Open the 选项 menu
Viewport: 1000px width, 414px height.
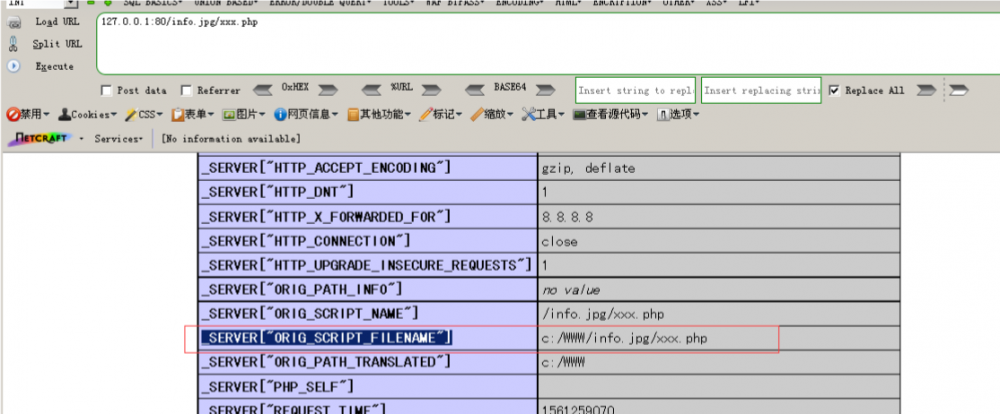[677, 115]
